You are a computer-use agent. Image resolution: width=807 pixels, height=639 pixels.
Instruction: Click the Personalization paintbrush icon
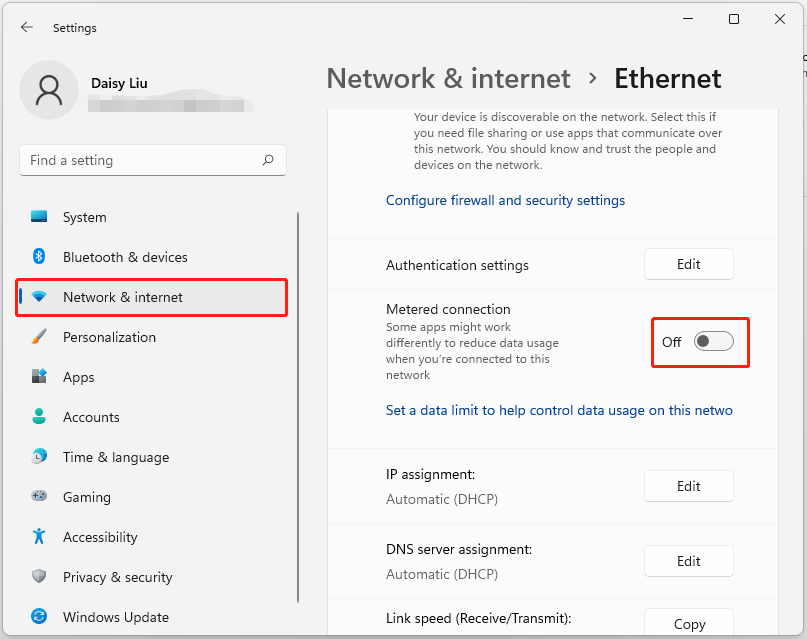(x=39, y=337)
